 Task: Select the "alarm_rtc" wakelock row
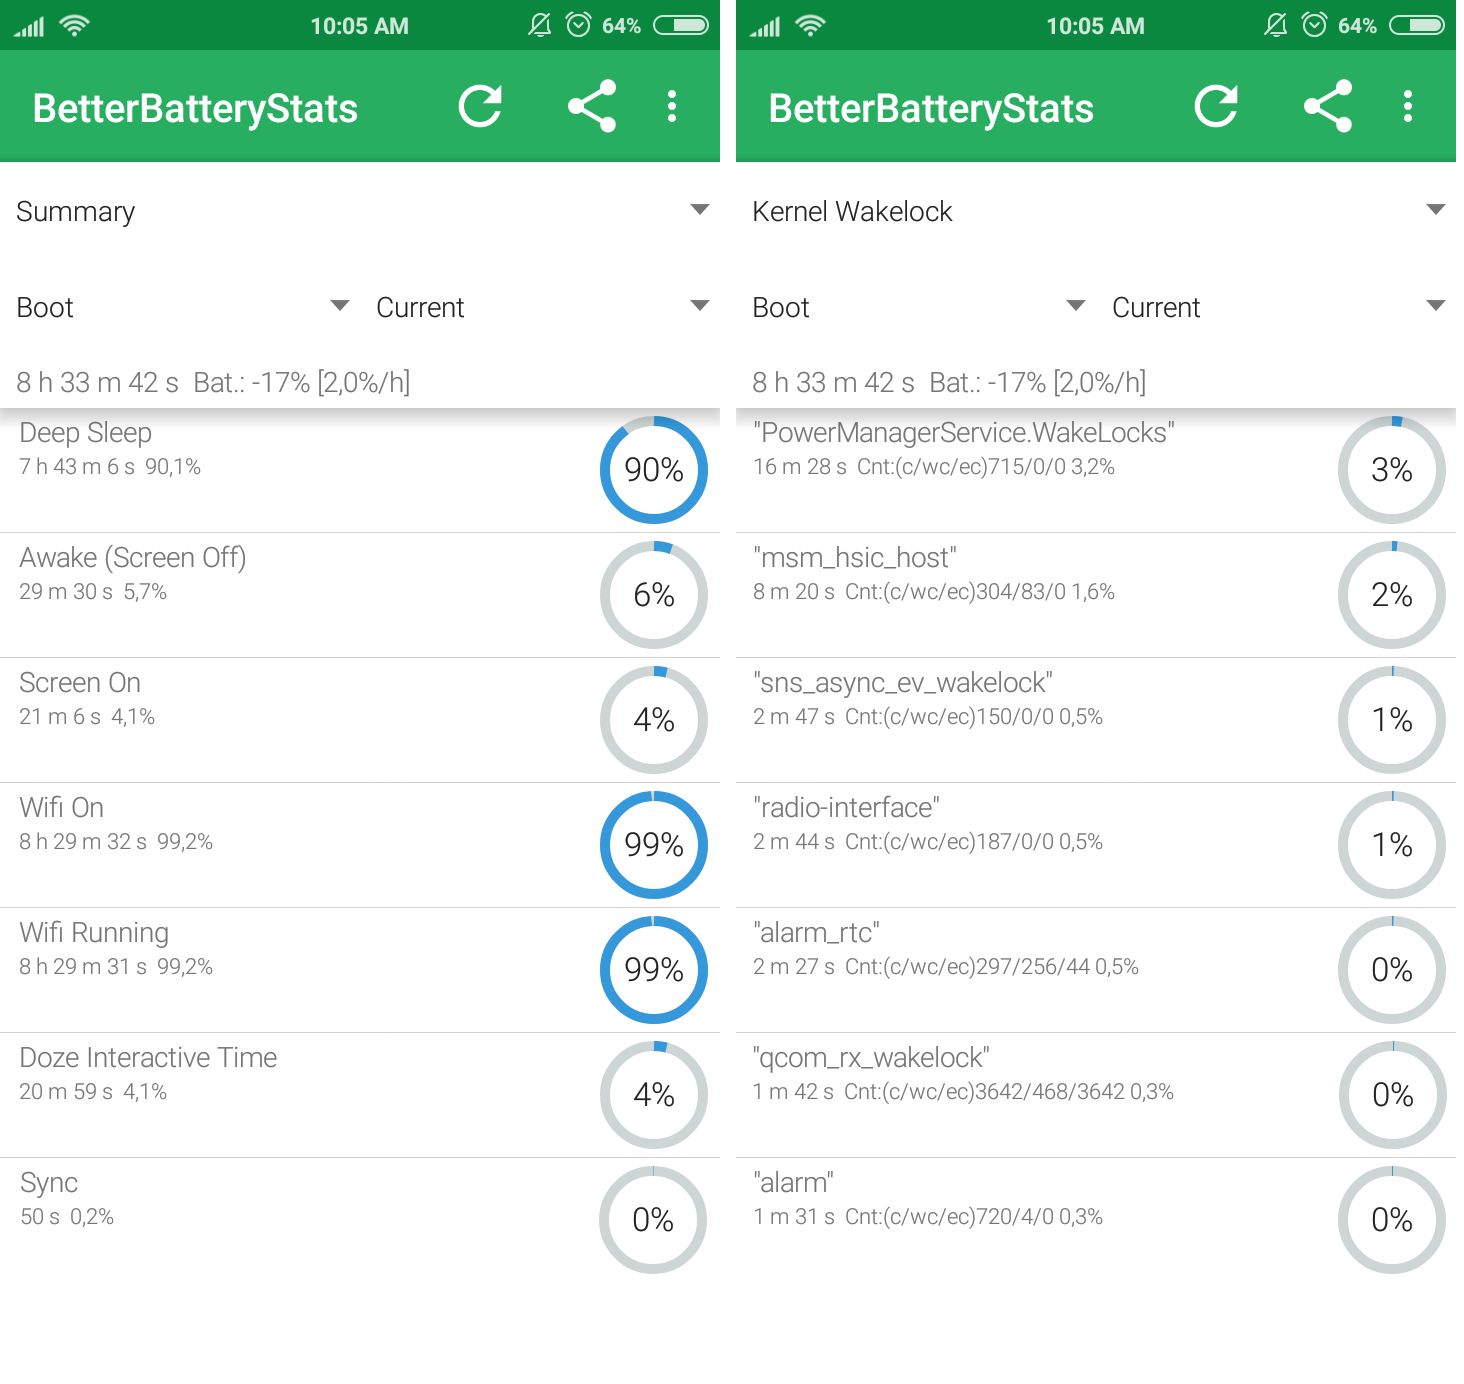coord(1096,970)
